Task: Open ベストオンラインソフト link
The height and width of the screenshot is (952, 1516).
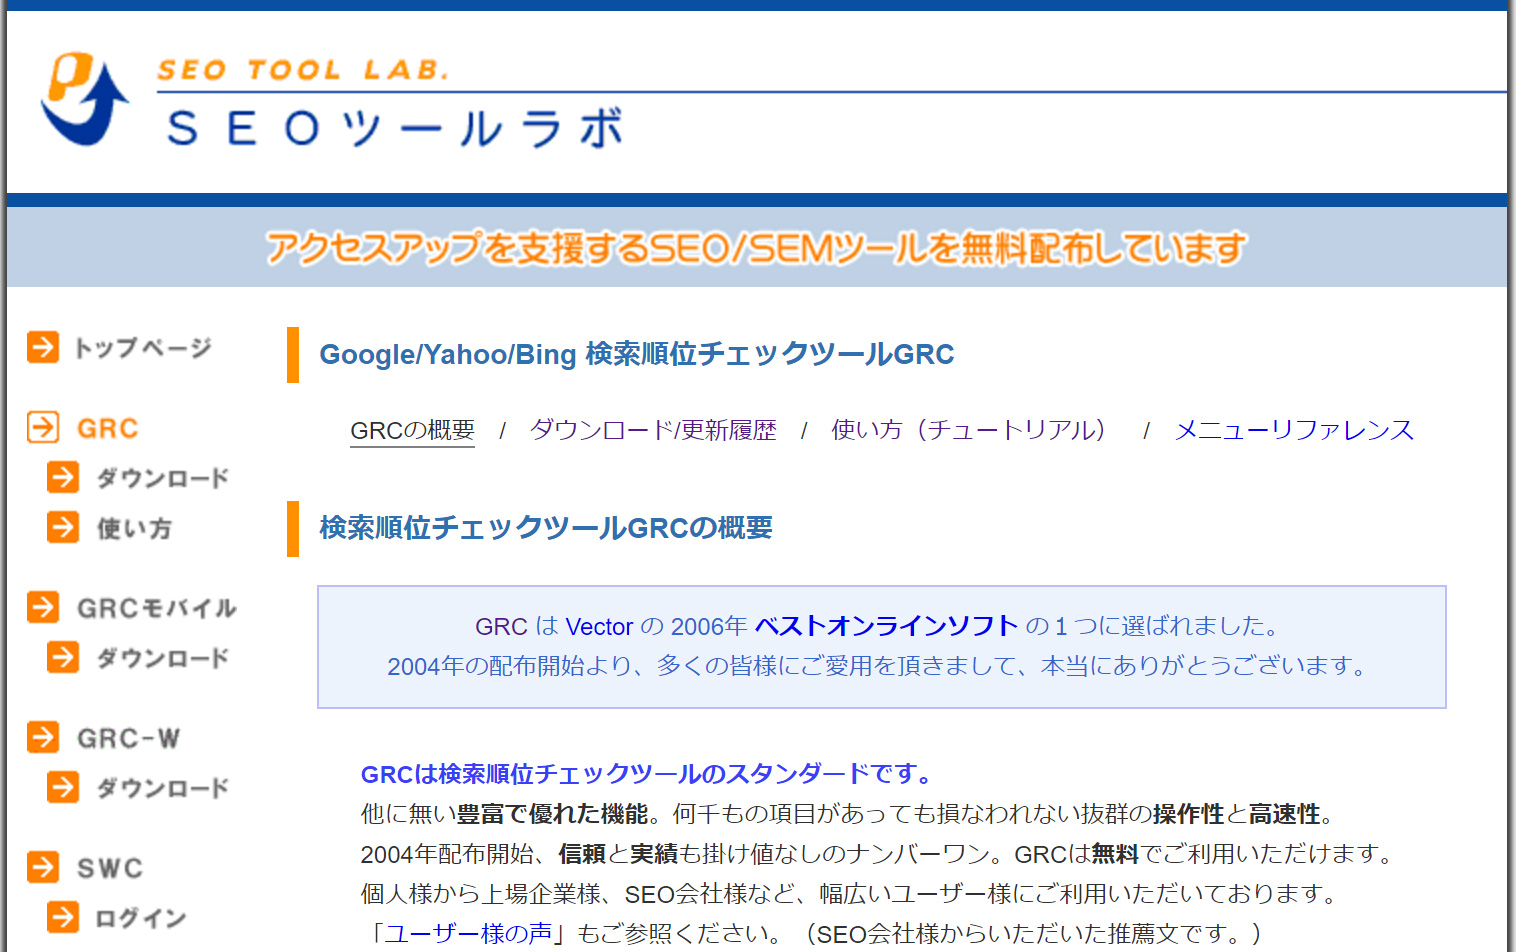Action: (x=886, y=626)
